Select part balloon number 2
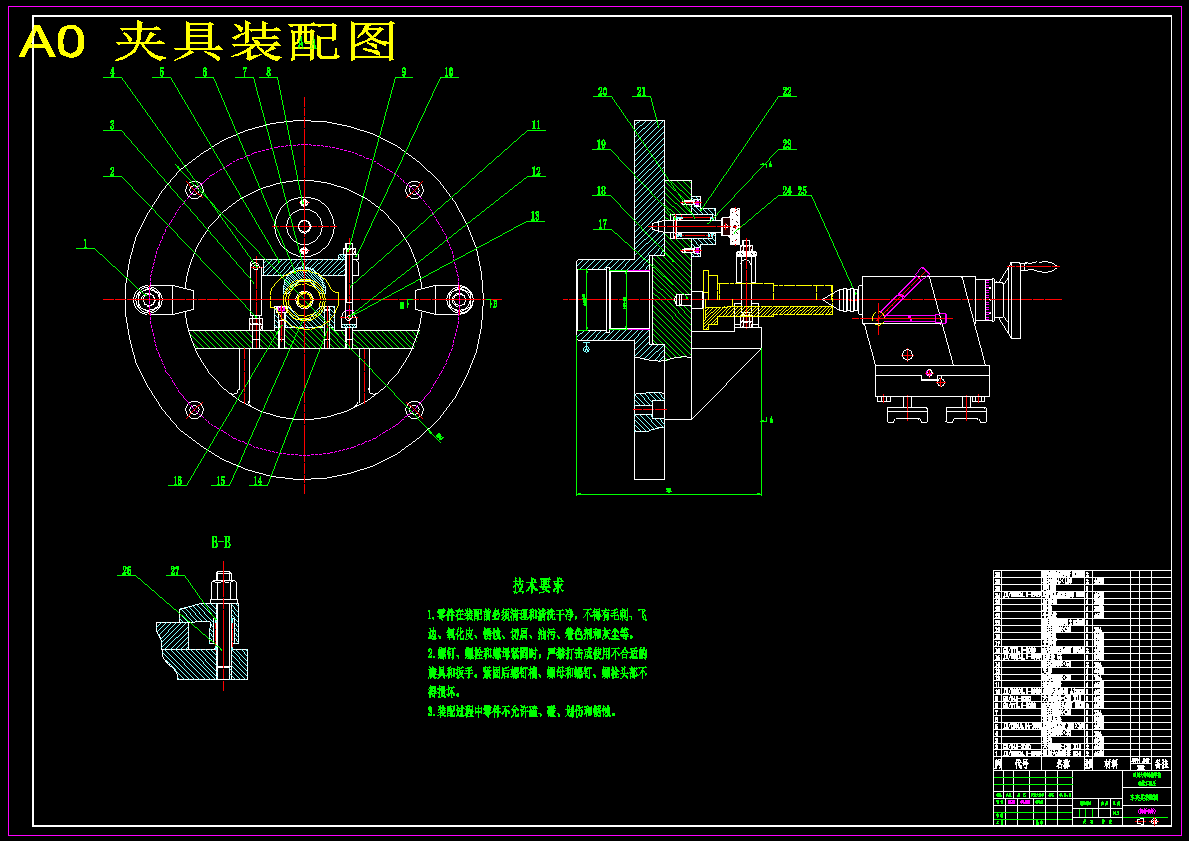Screen dimensions: 1189x841 (x=112, y=172)
